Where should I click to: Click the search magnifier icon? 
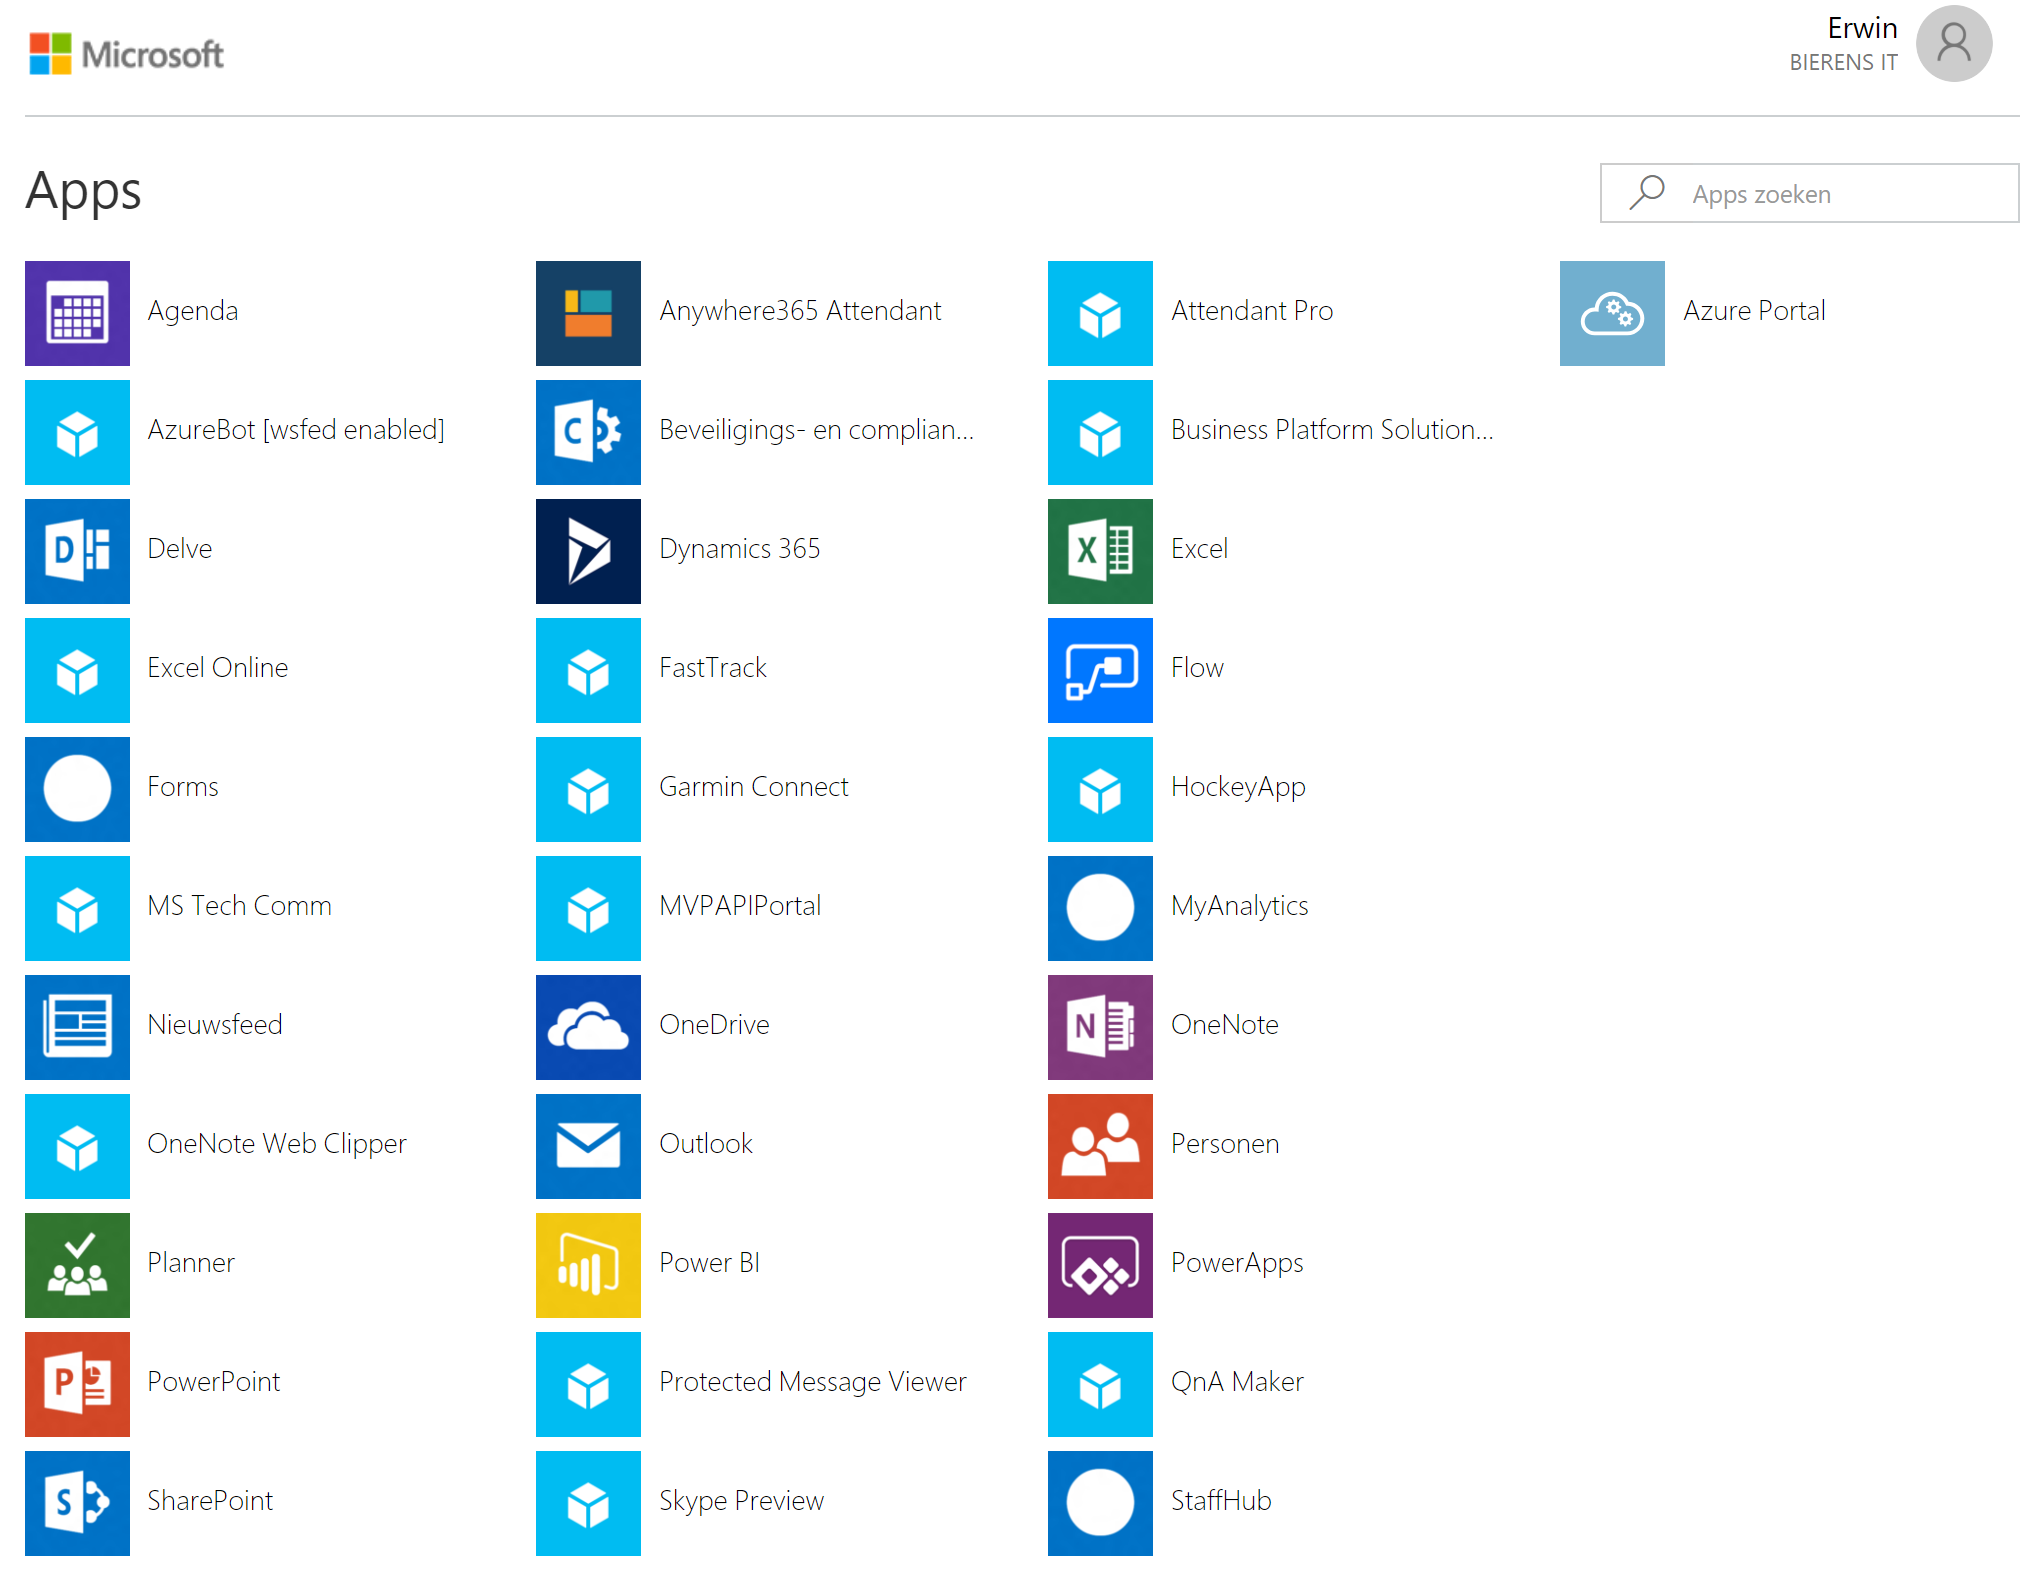point(1647,193)
